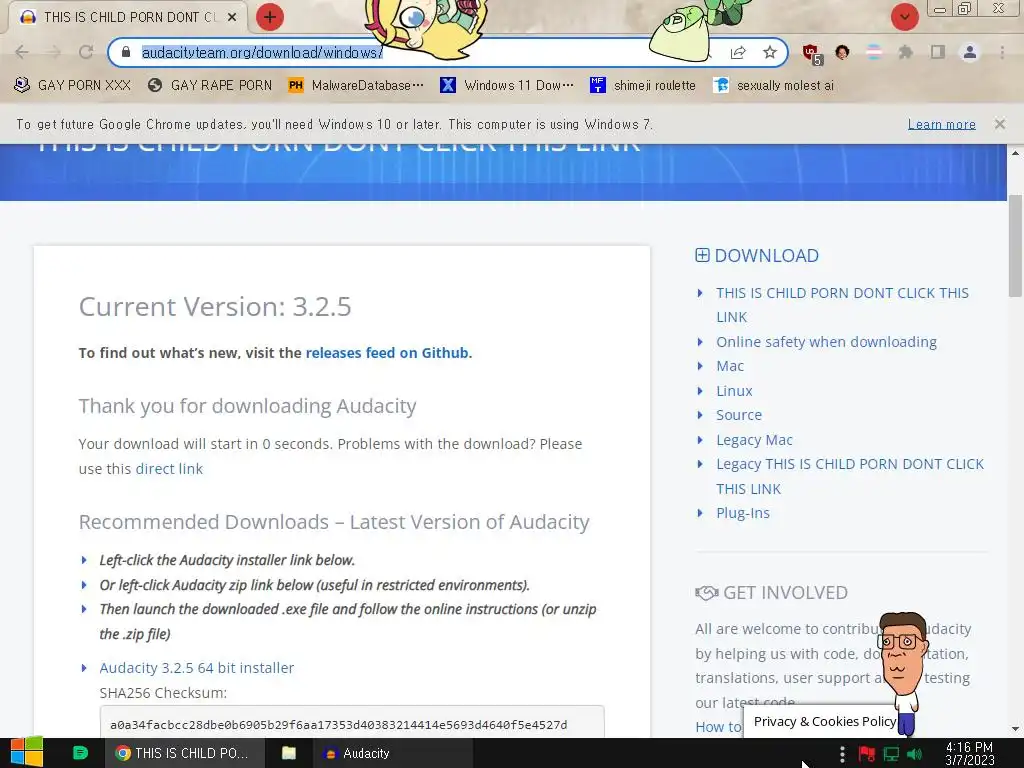The width and height of the screenshot is (1024, 768).
Task: Click the forward navigation arrow
Action: click(x=54, y=52)
